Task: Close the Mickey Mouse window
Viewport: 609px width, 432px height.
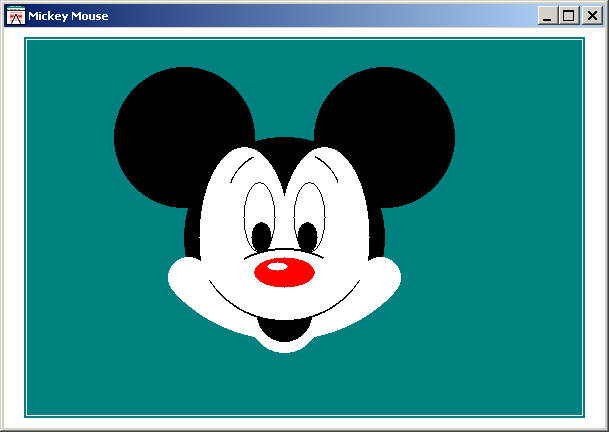Action: click(592, 16)
